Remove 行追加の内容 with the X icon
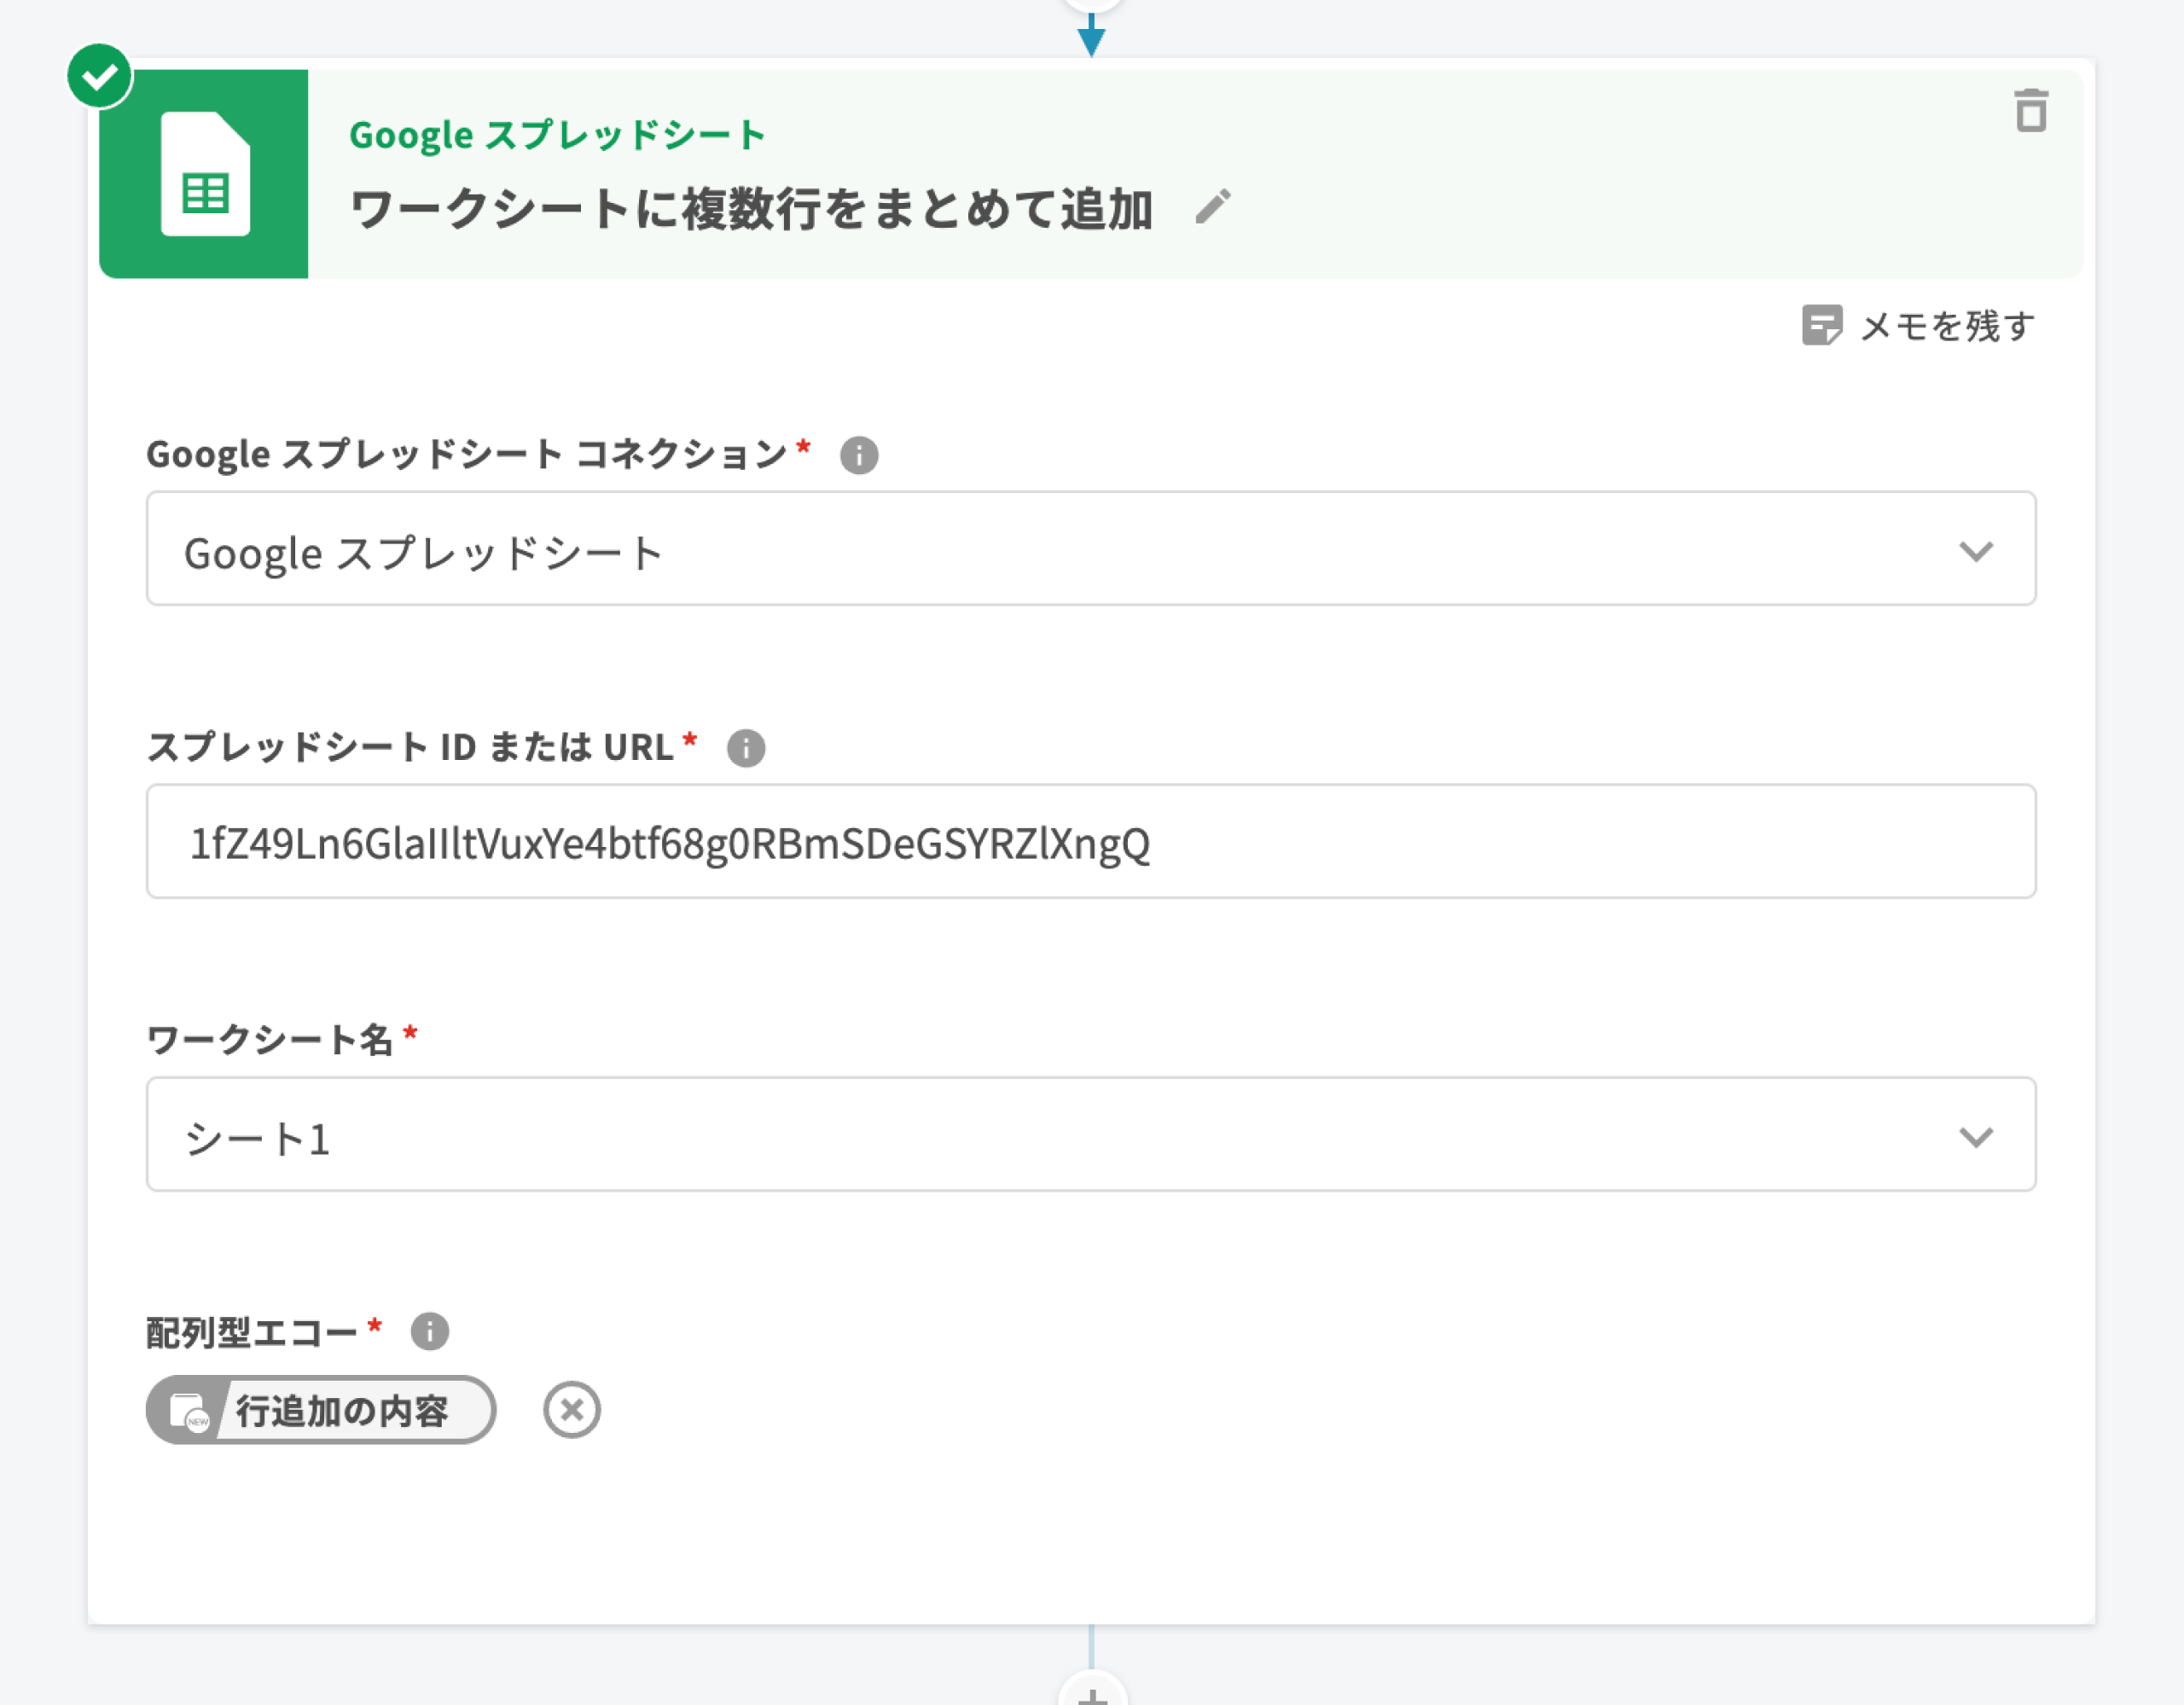 pos(572,1410)
